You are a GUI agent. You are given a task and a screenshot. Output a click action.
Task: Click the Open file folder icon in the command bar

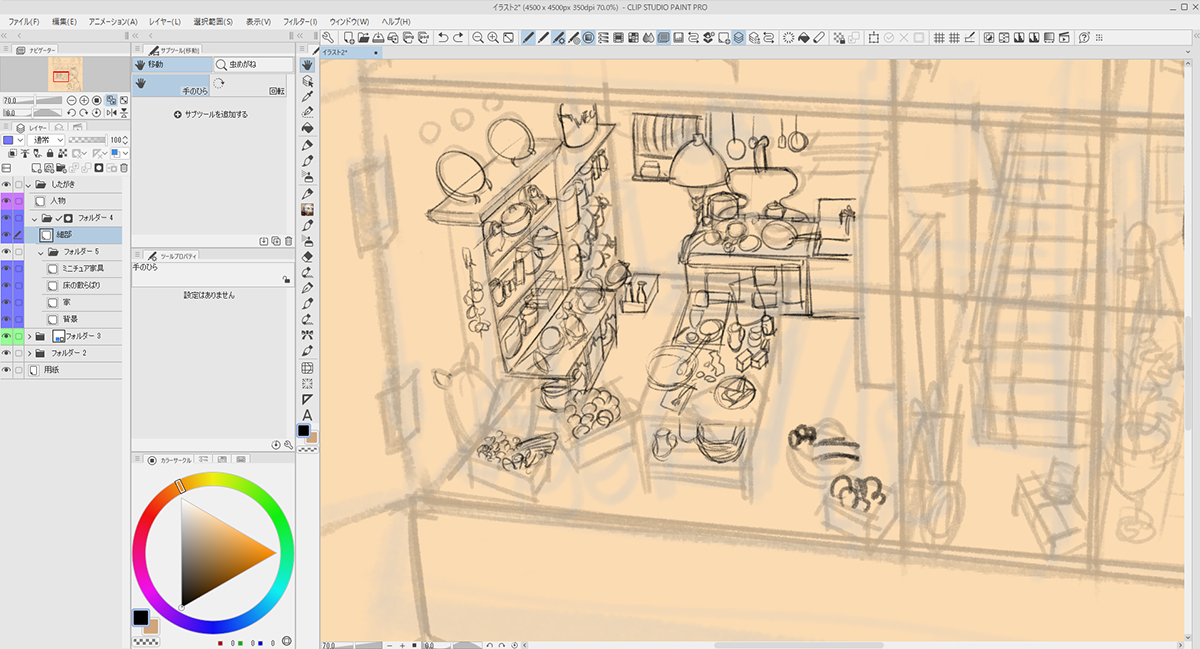click(365, 38)
